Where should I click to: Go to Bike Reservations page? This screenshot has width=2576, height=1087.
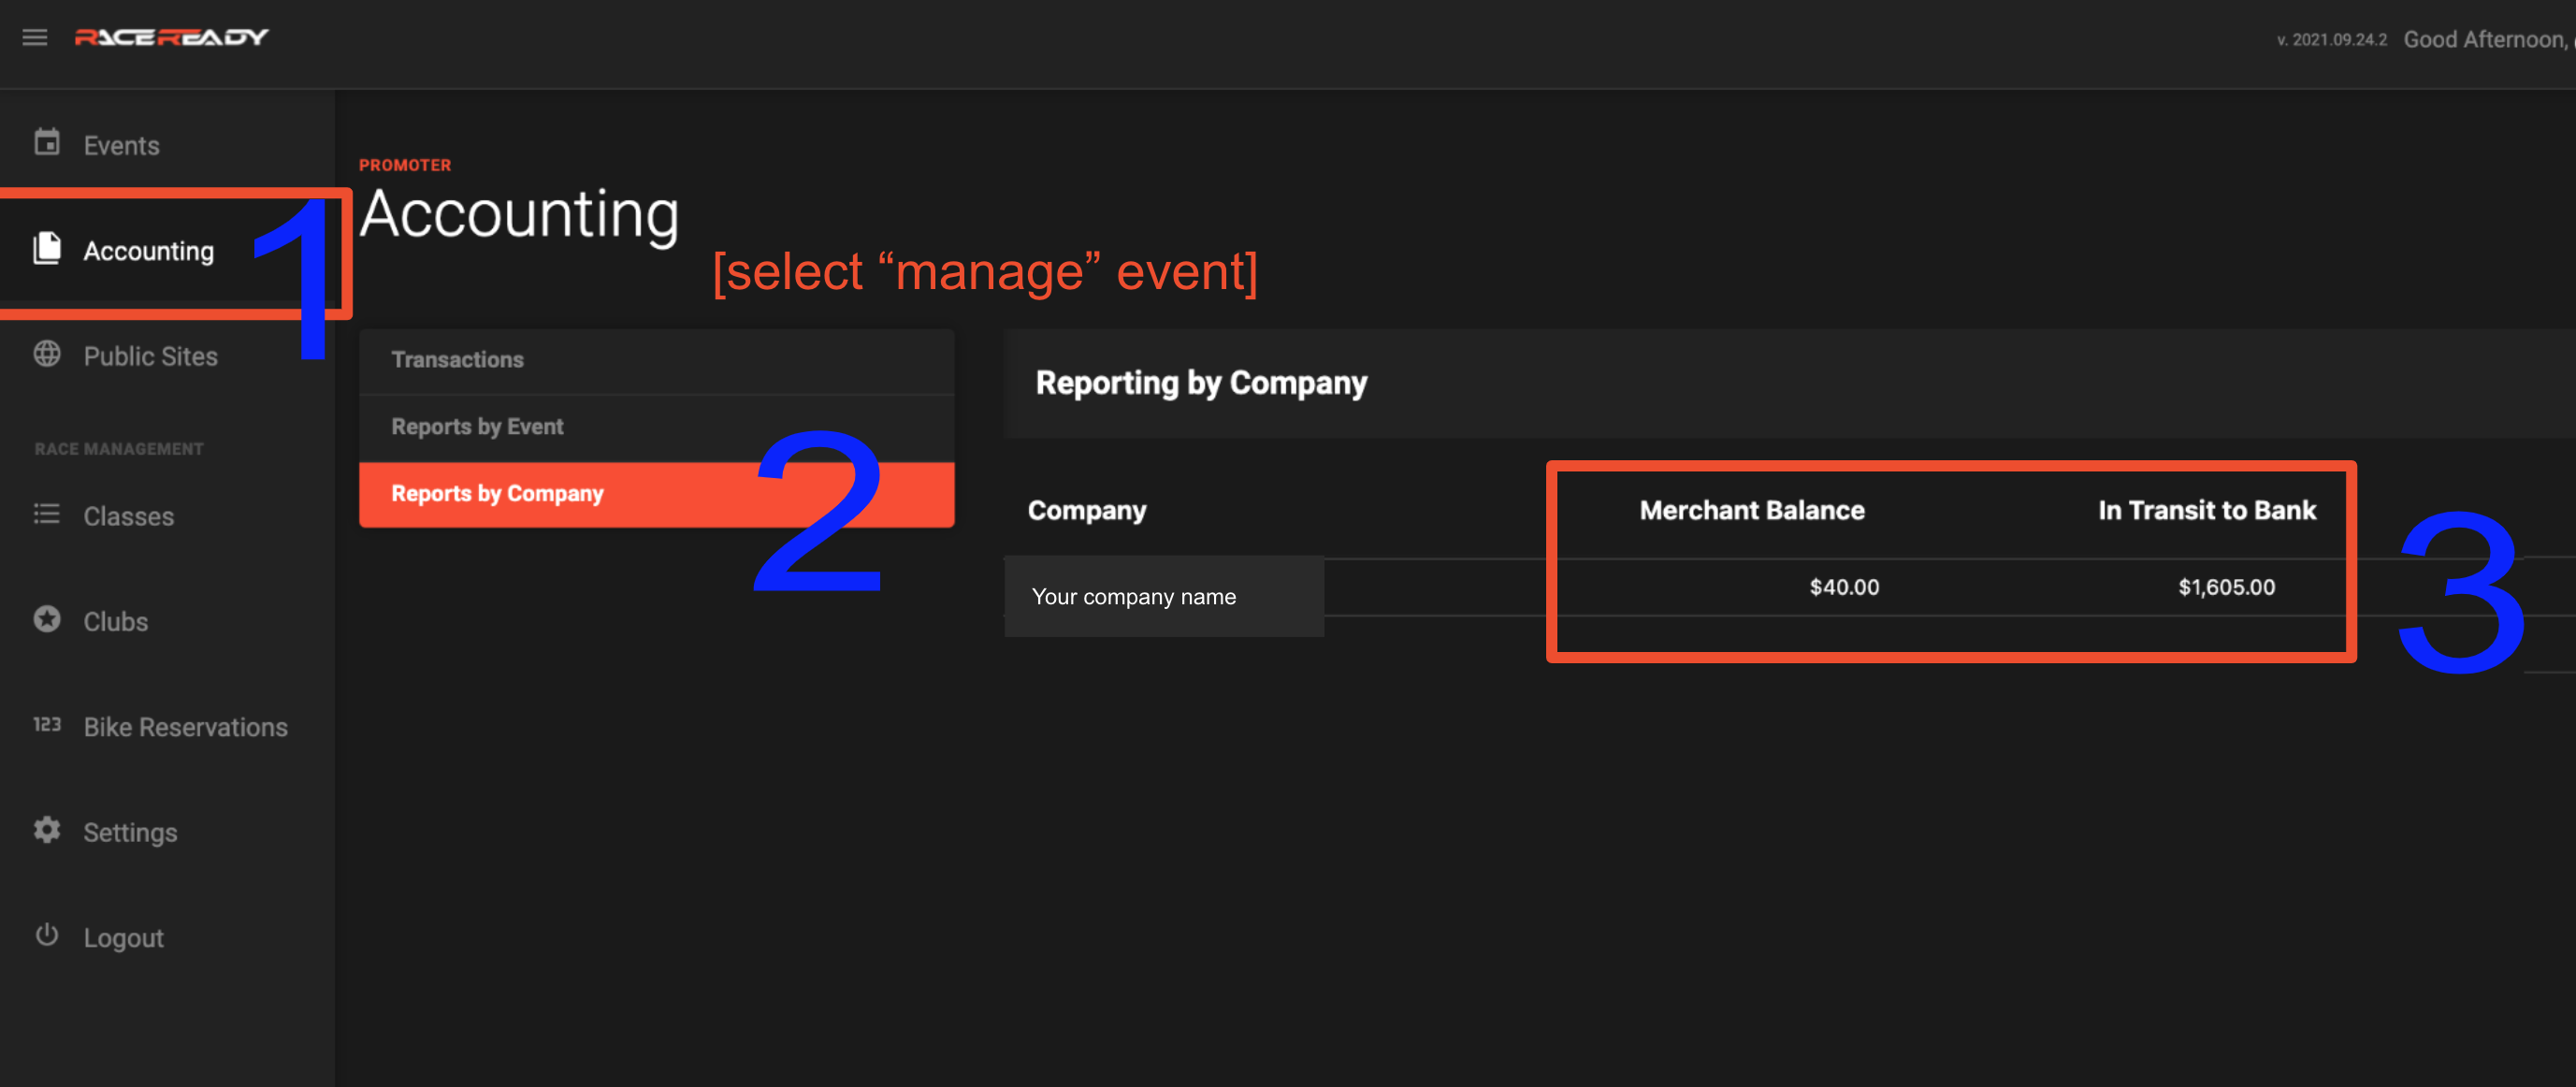(185, 728)
